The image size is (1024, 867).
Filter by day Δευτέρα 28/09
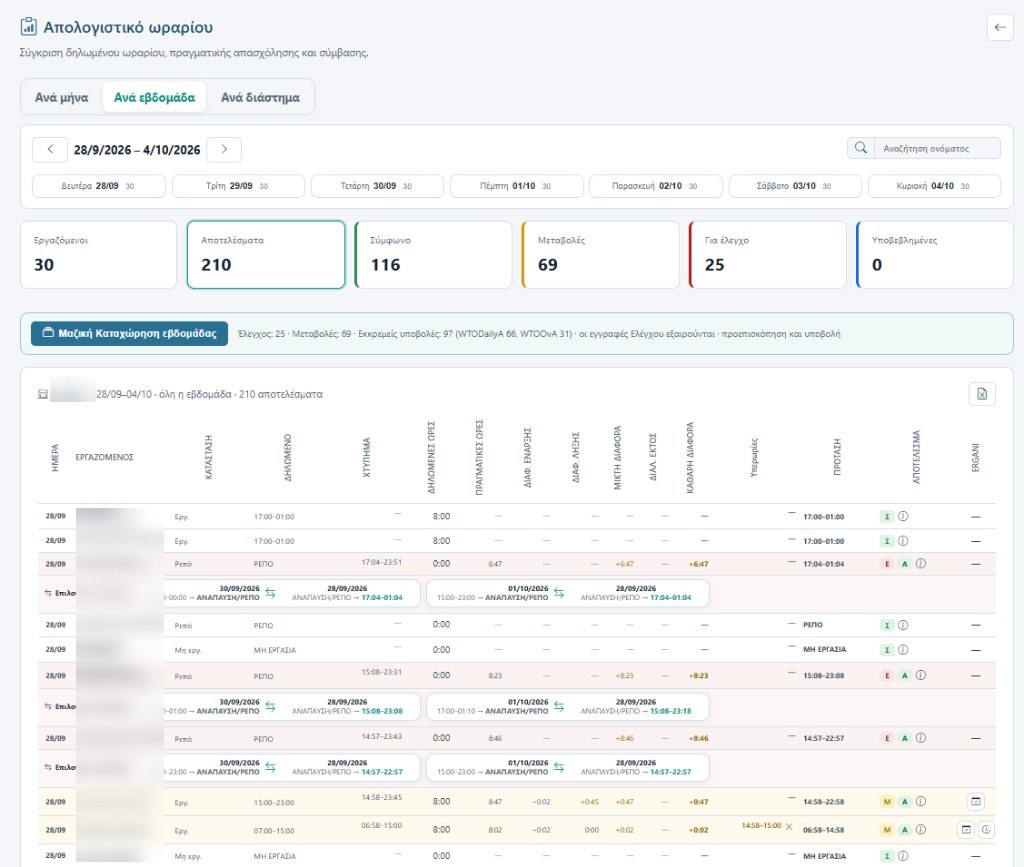[x=99, y=186]
